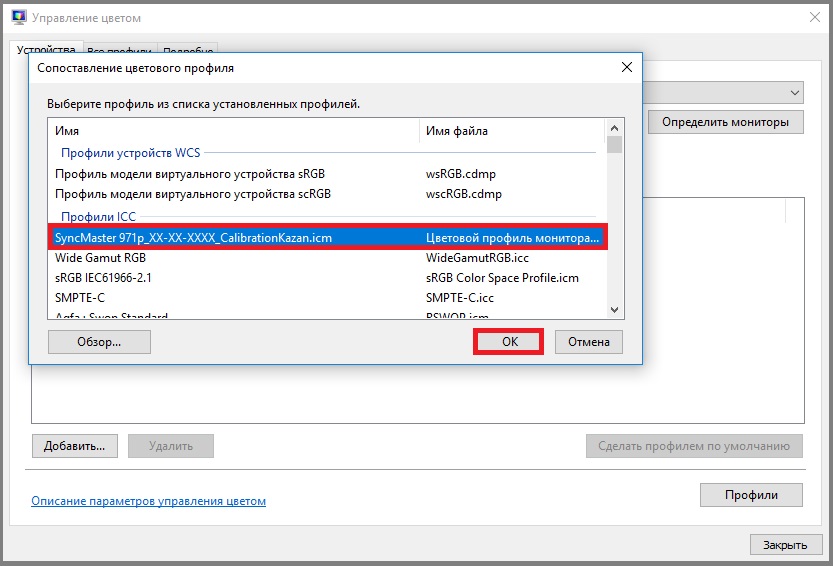Image resolution: width=833 pixels, height=566 pixels.
Task: Select the scRGB virtual device model profile
Action: click(326, 194)
